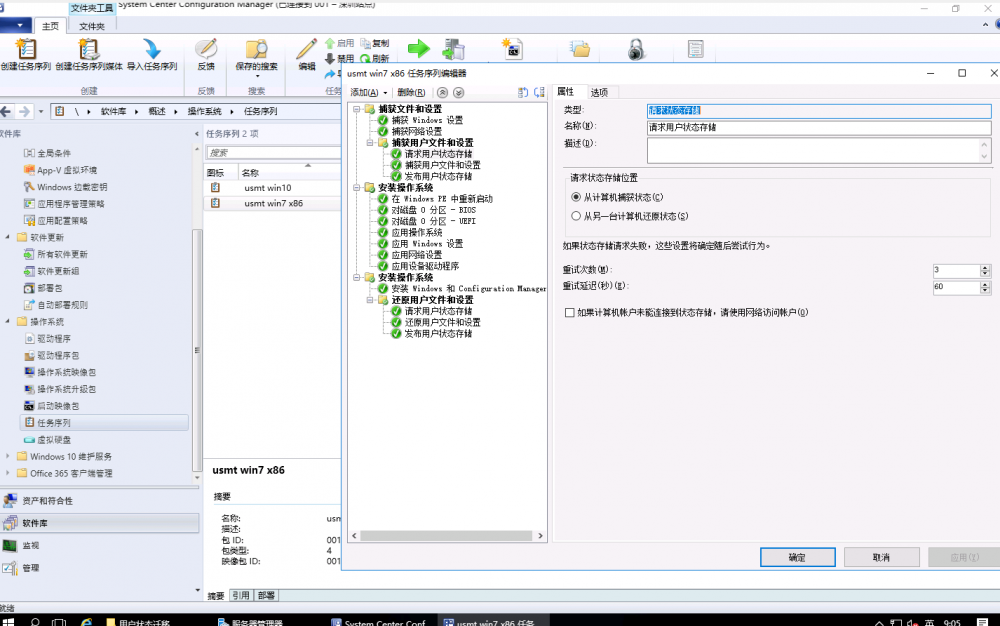Open Internet Explorer from the taskbar

[x=86, y=622]
